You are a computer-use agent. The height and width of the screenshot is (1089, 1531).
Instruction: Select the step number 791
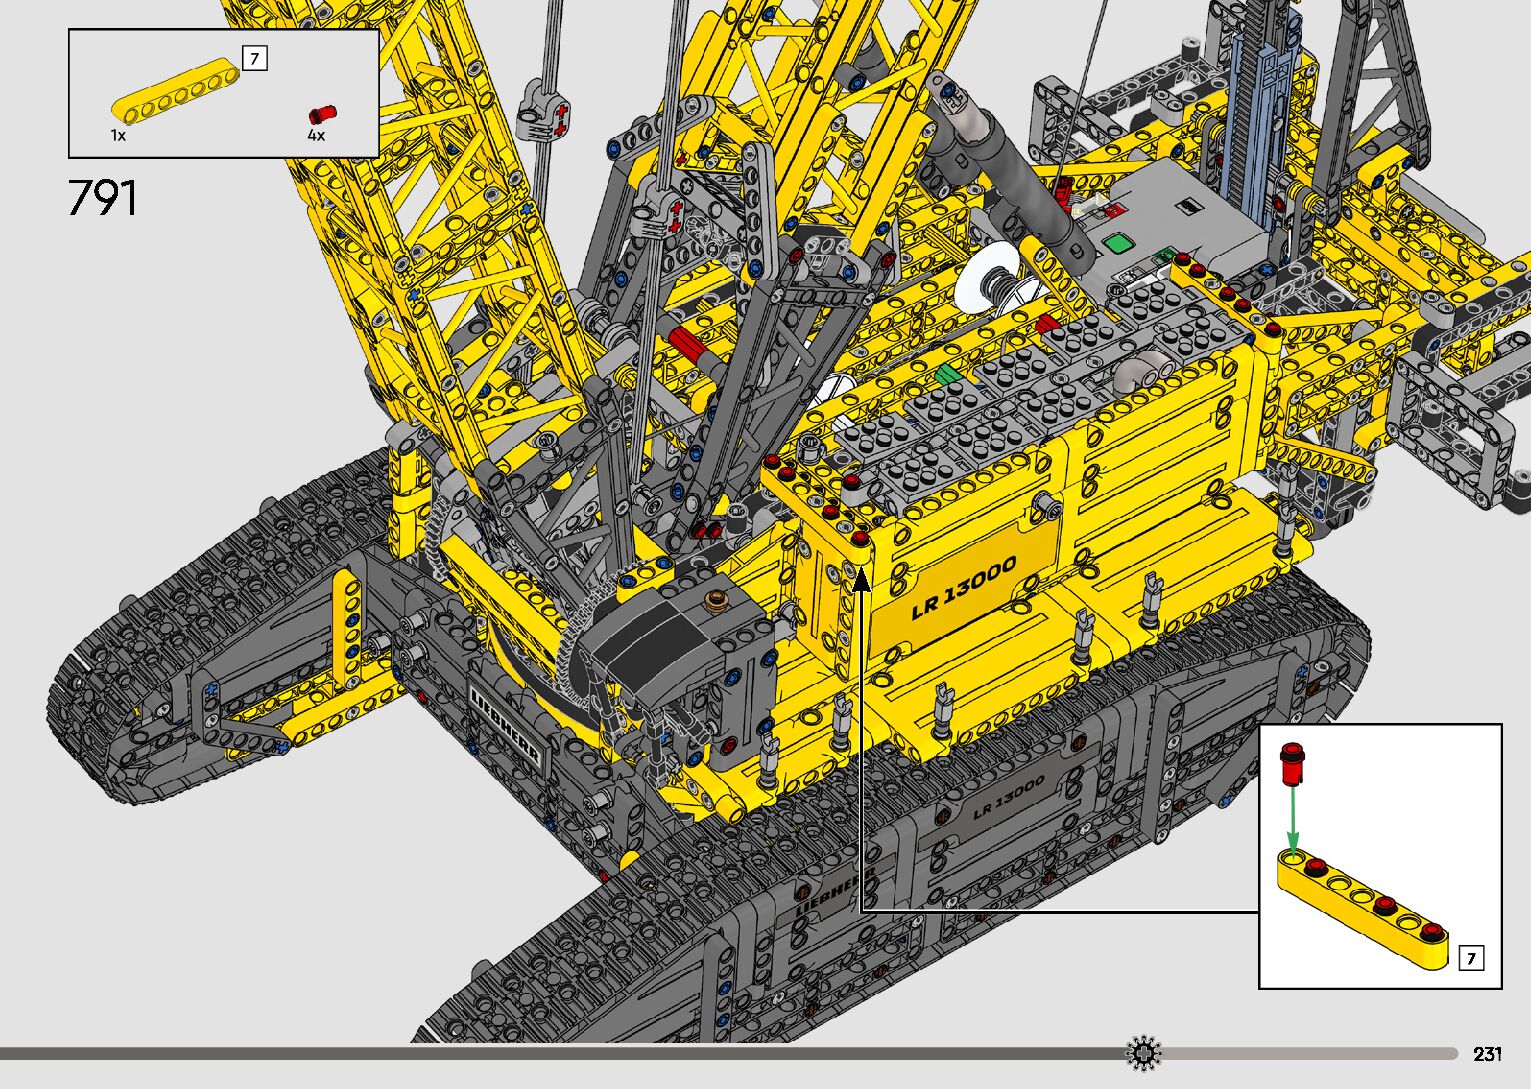[x=103, y=198]
